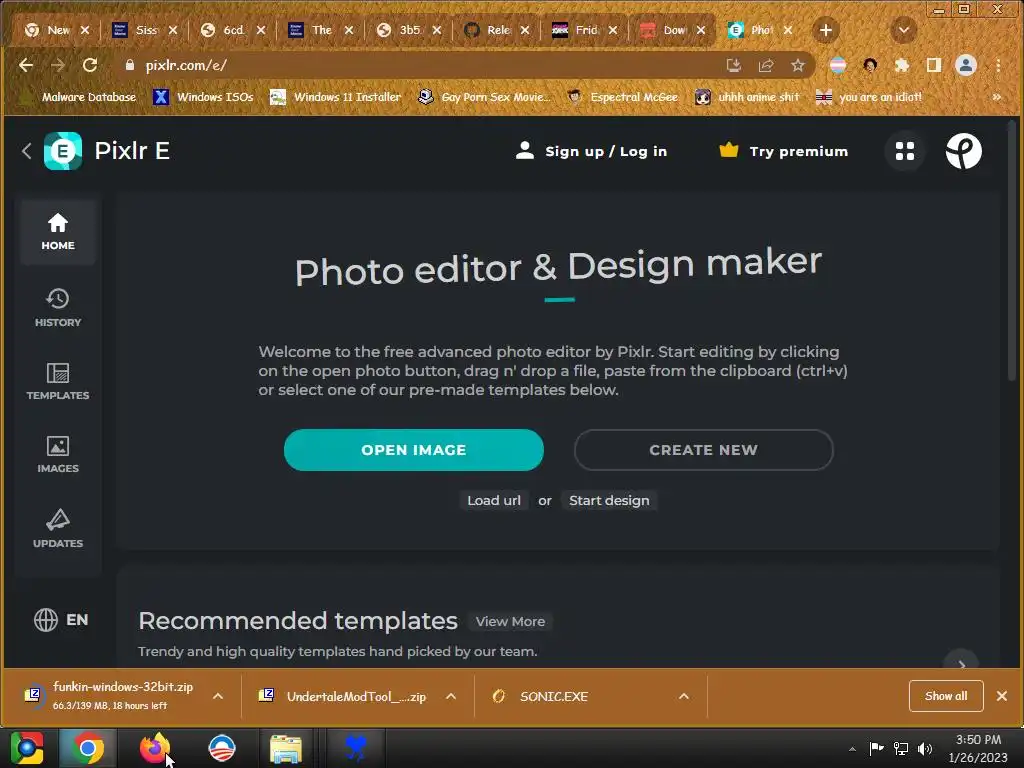Click the Action Center flag tray icon

(x=876, y=748)
